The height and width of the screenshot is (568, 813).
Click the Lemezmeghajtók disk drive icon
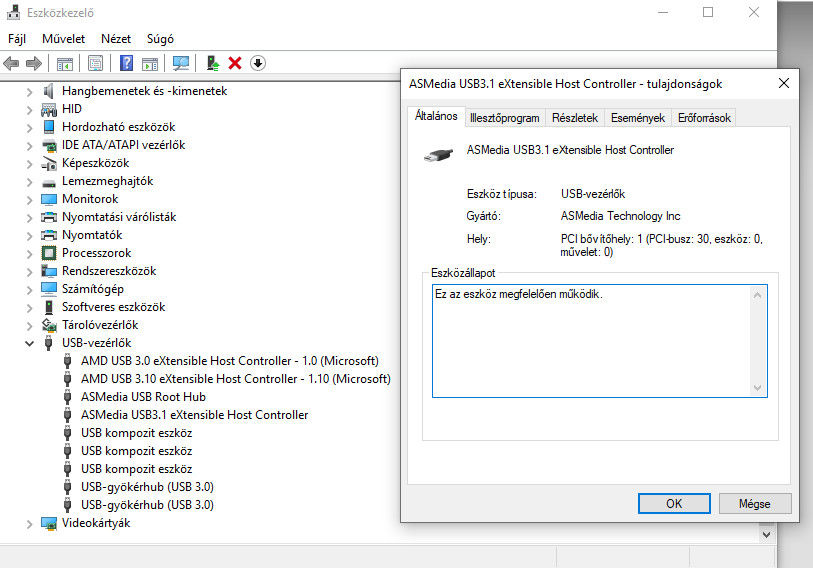tap(49, 182)
